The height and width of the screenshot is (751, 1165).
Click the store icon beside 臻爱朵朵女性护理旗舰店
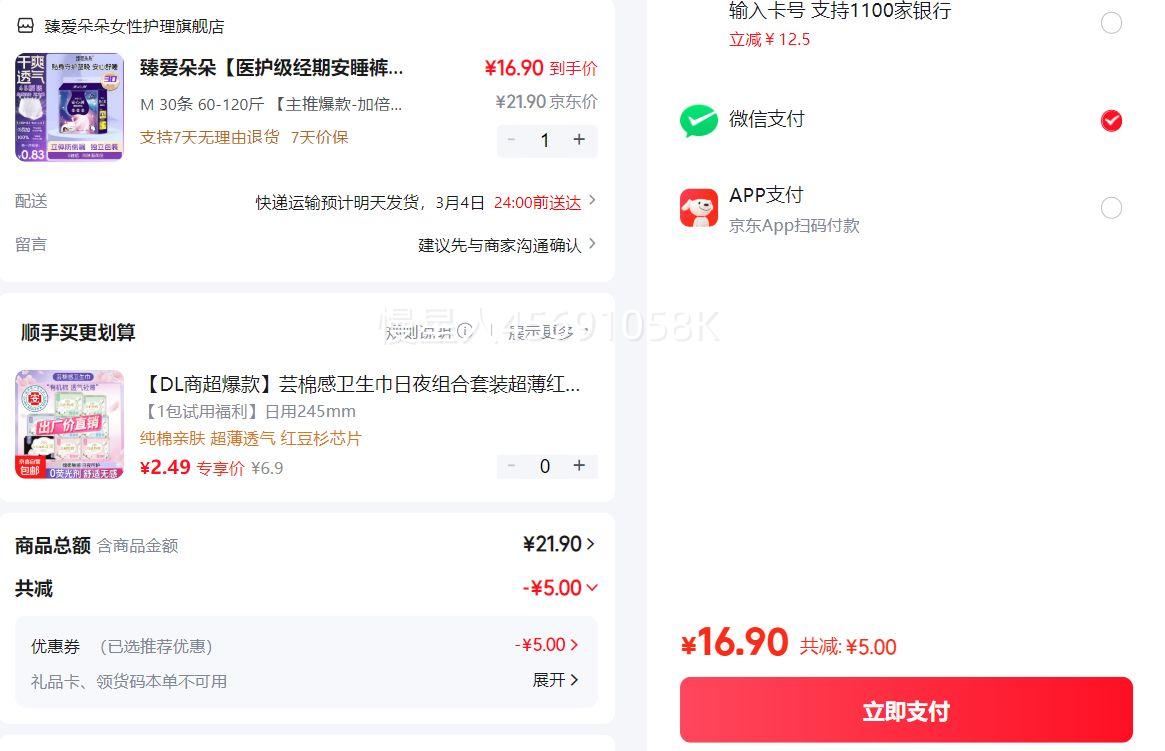pyautogui.click(x=25, y=26)
